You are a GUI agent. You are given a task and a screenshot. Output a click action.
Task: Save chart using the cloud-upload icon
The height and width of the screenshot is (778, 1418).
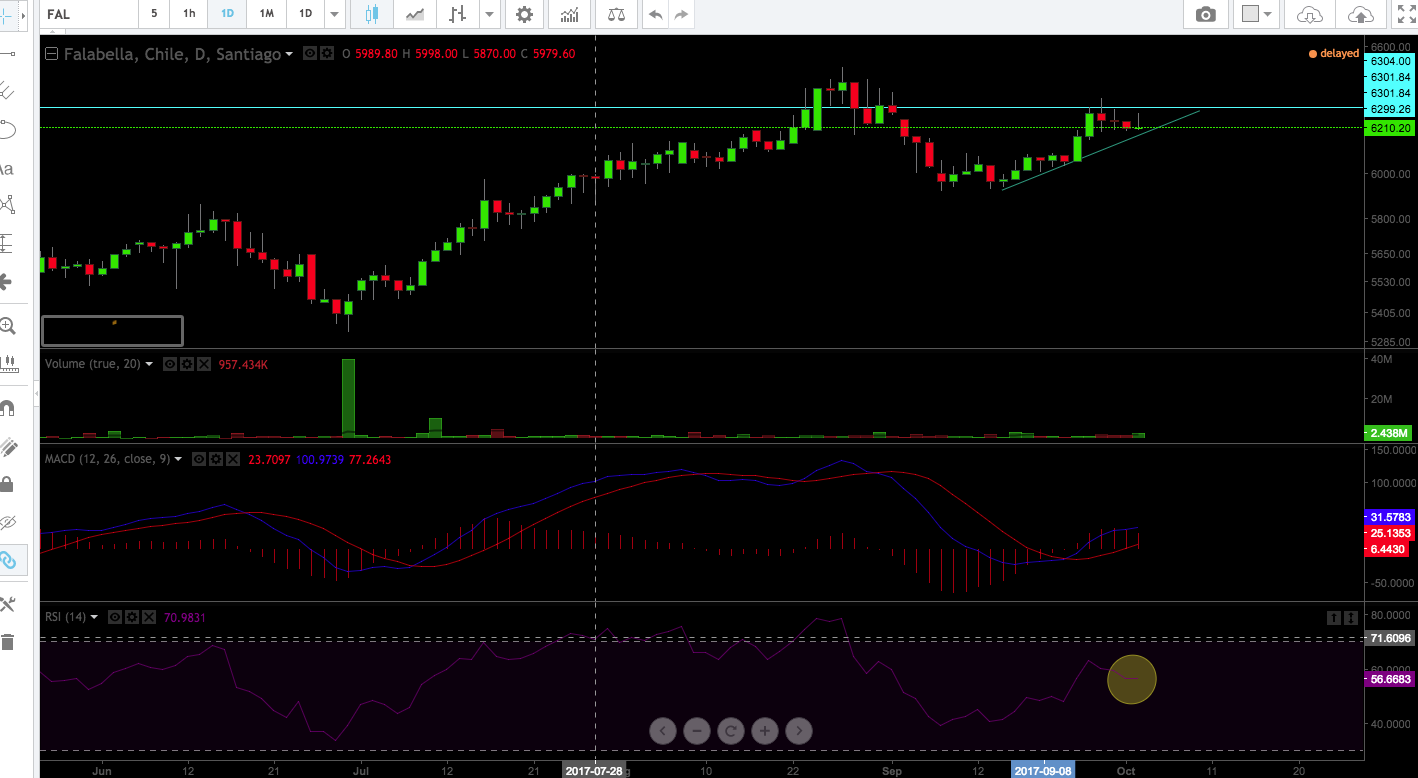point(1360,14)
